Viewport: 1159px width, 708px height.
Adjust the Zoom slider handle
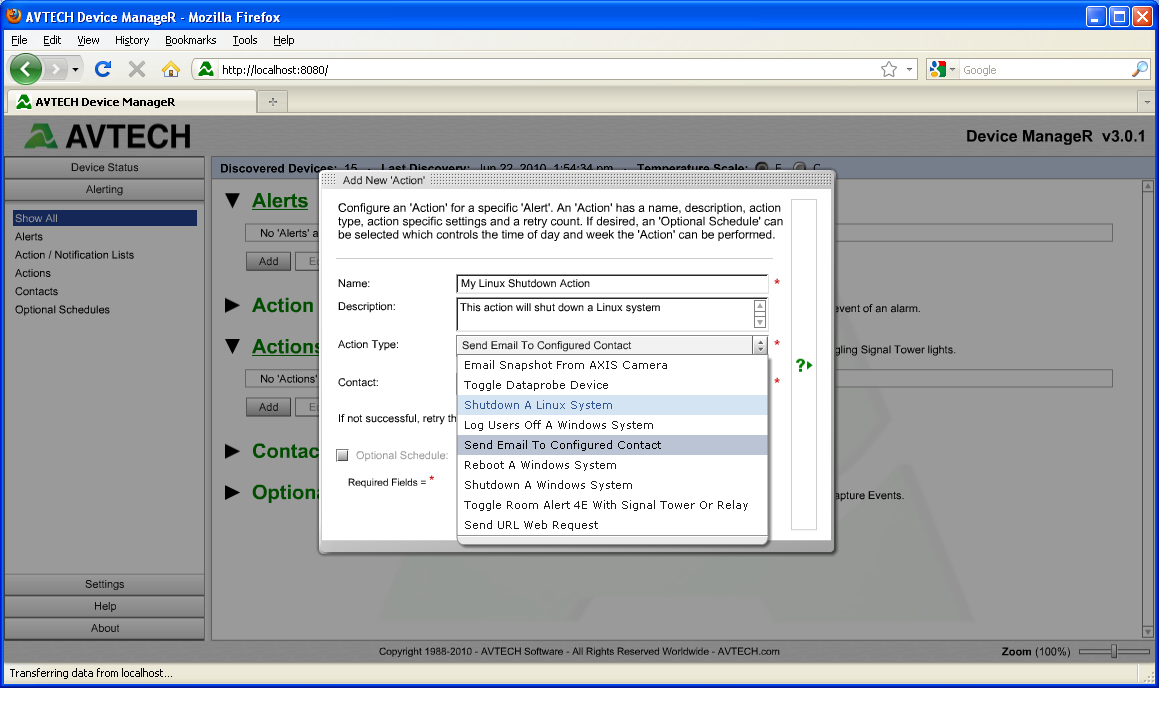tap(1113, 651)
